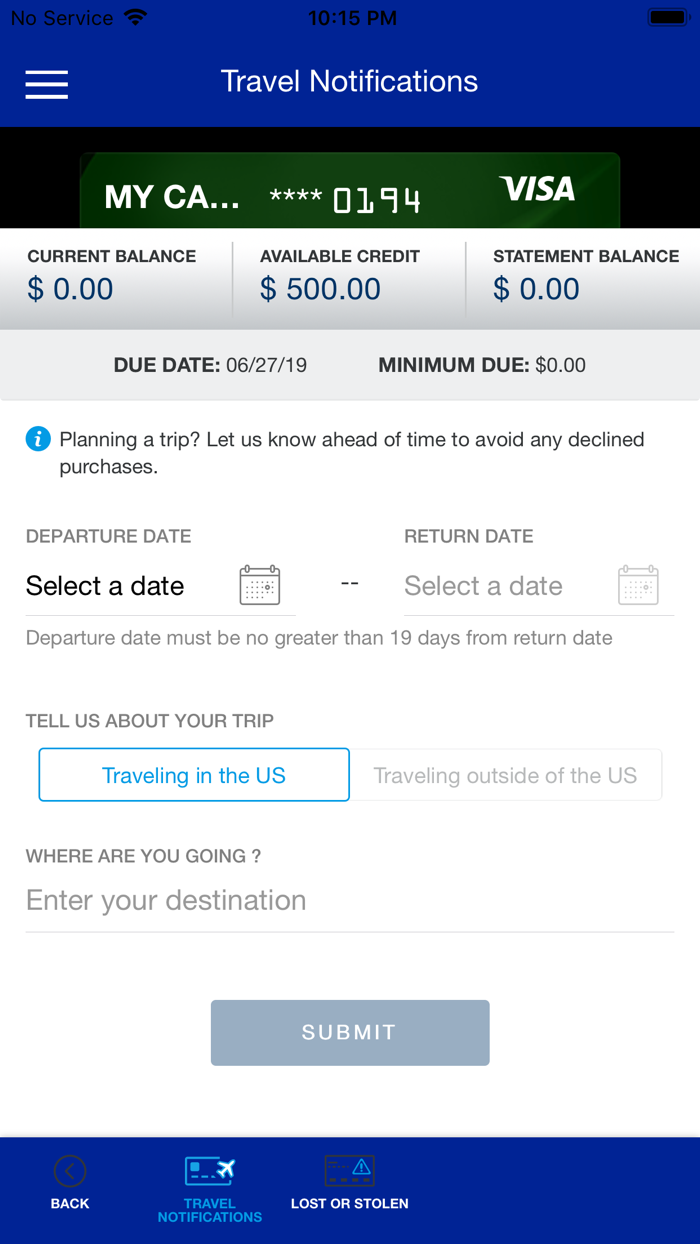Select Traveling outside of the US
The height and width of the screenshot is (1244, 700).
(x=505, y=775)
